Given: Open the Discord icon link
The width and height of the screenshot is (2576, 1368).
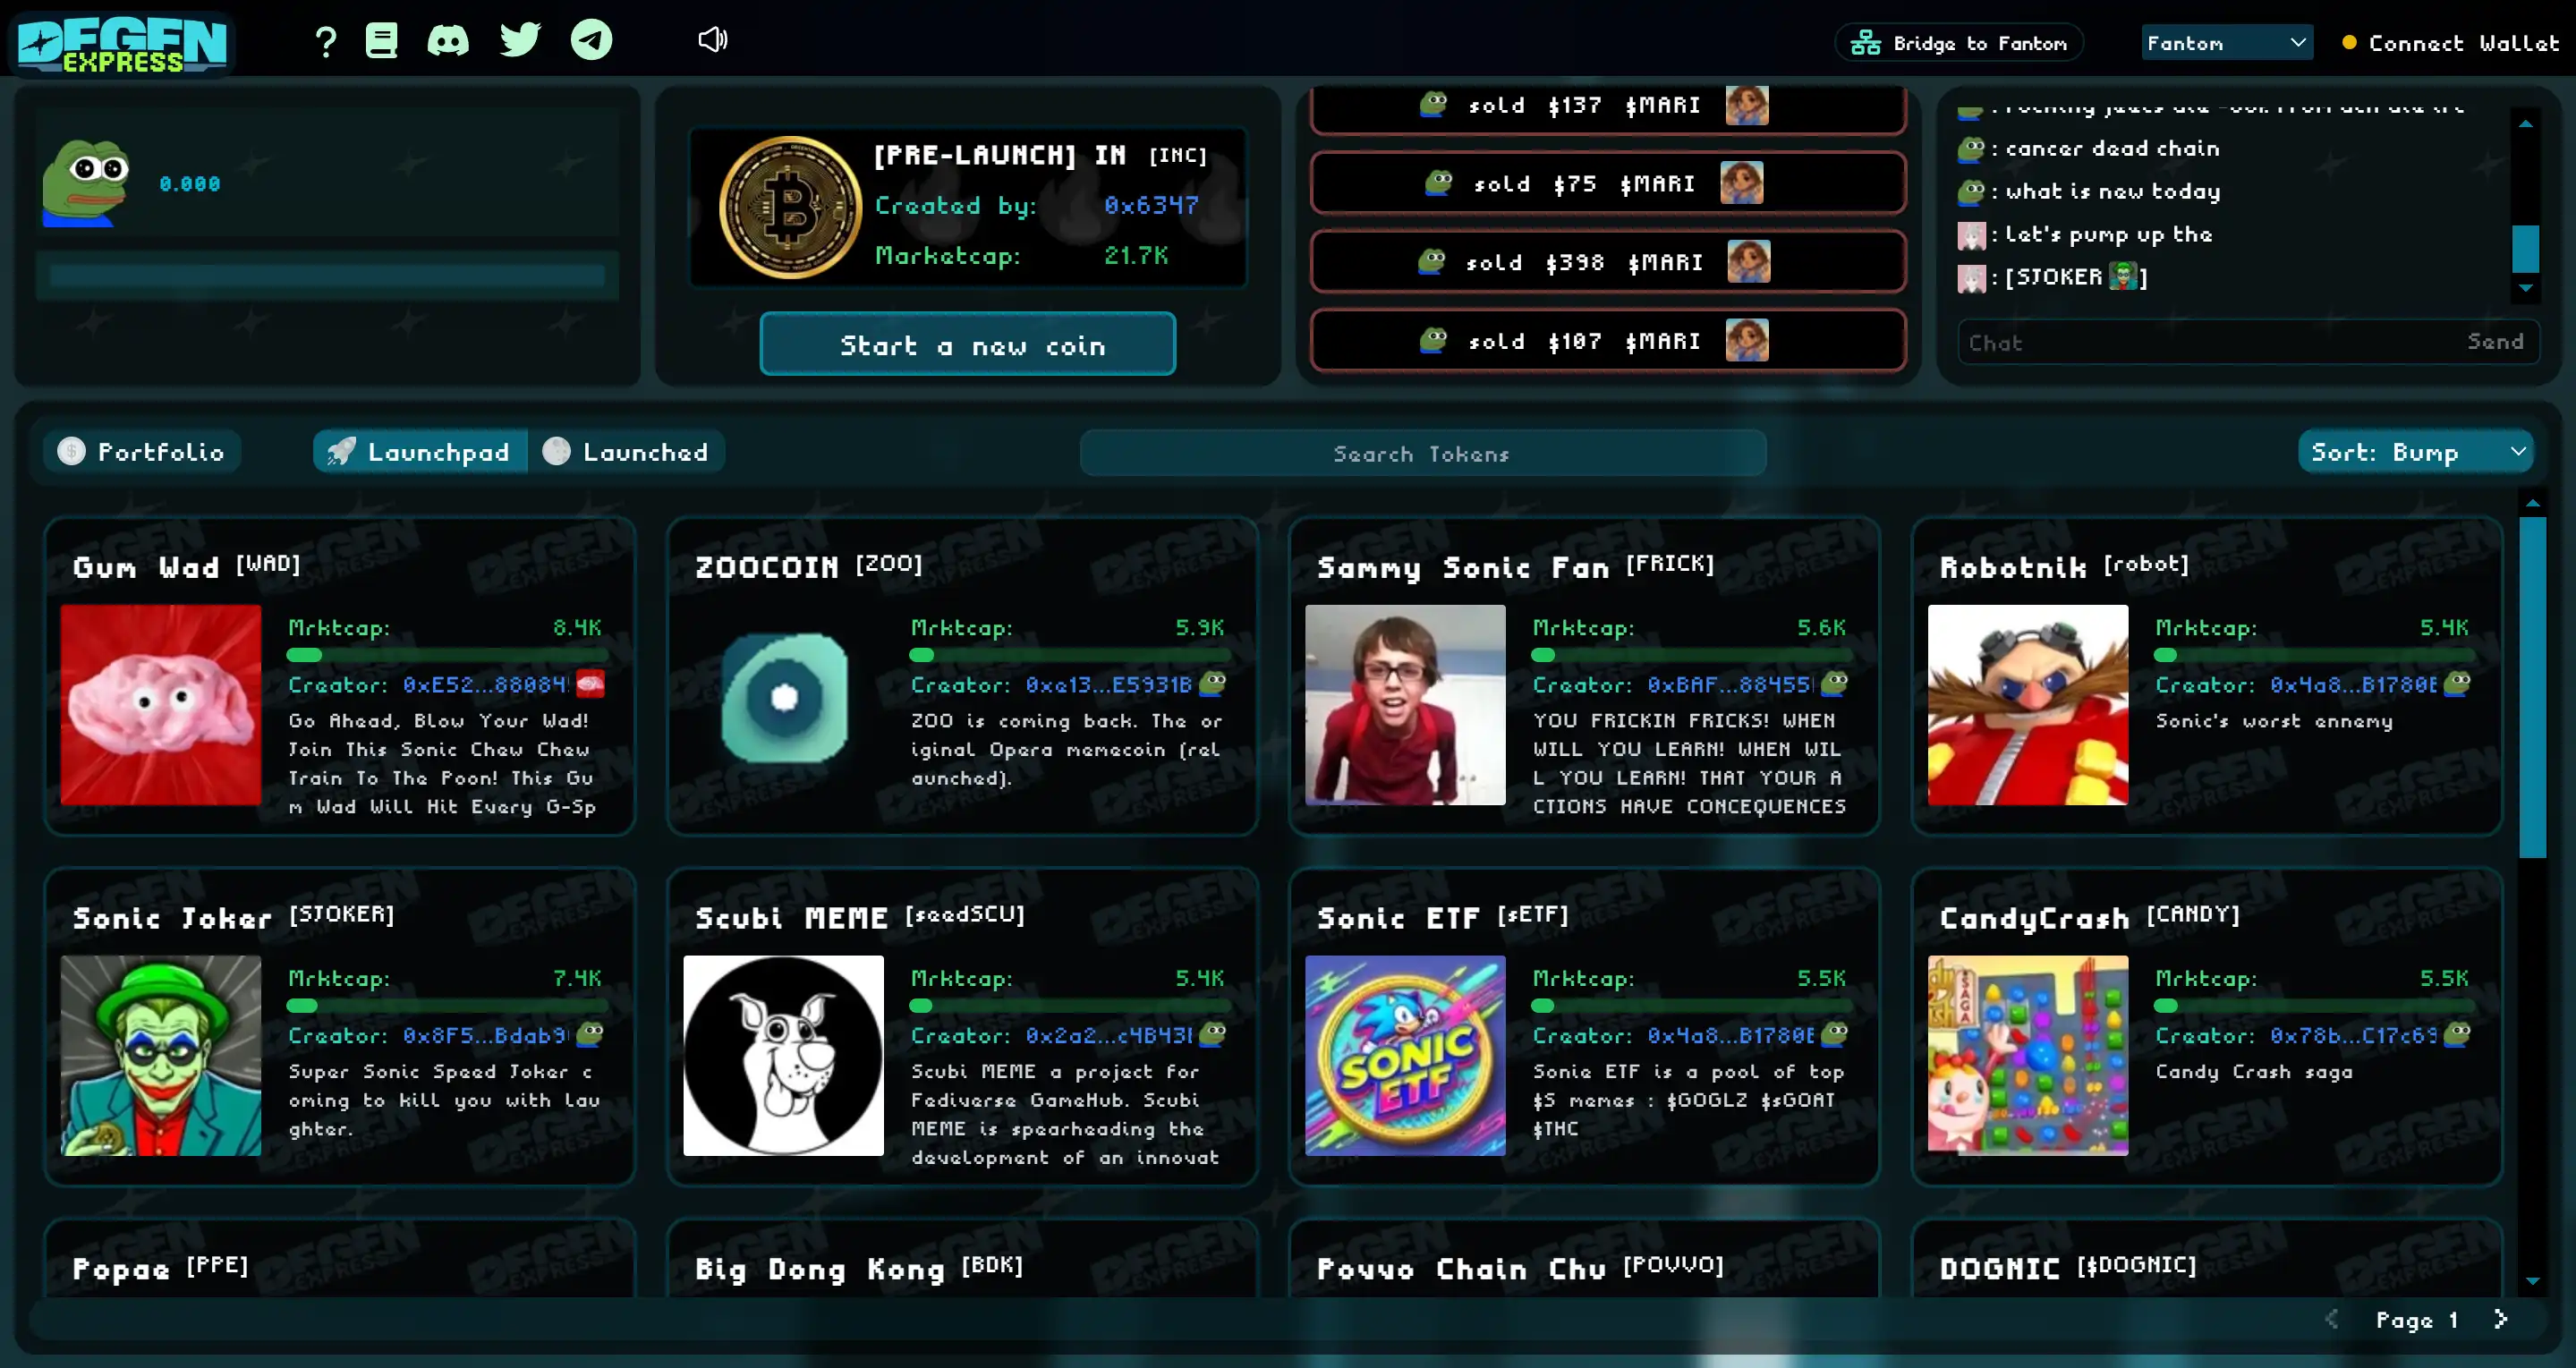Looking at the screenshot, I should click(x=447, y=41).
